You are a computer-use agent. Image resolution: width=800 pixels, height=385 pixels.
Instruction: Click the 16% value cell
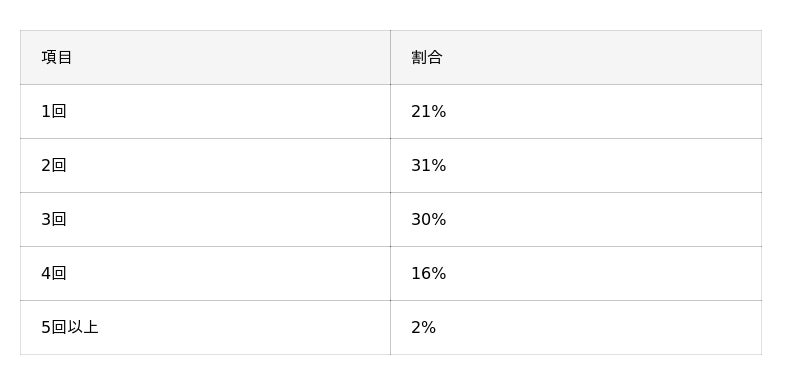[x=429, y=273]
